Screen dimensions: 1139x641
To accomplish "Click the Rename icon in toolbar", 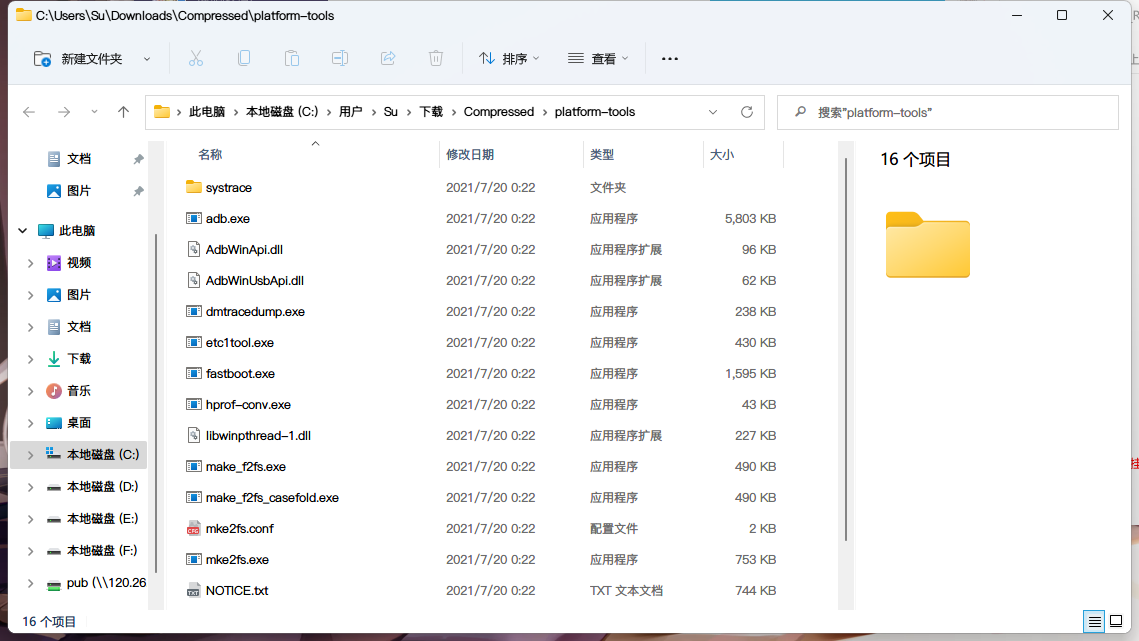I will point(340,58).
